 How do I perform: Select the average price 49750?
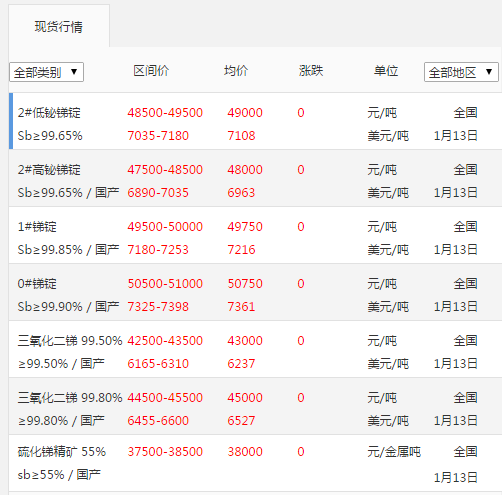pos(245,227)
